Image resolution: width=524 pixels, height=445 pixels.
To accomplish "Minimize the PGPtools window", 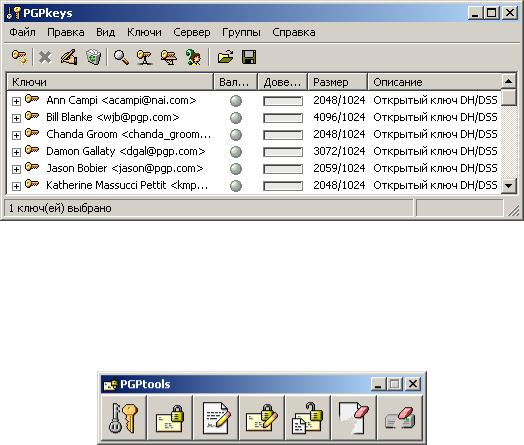I will click(378, 384).
